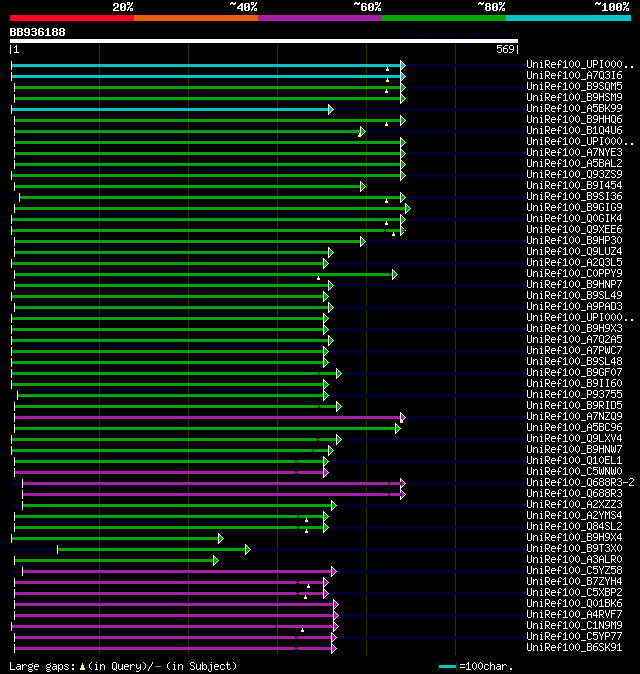Screen dimensions: 640x674
Task: Select the query name BB936188
Action: (37, 32)
